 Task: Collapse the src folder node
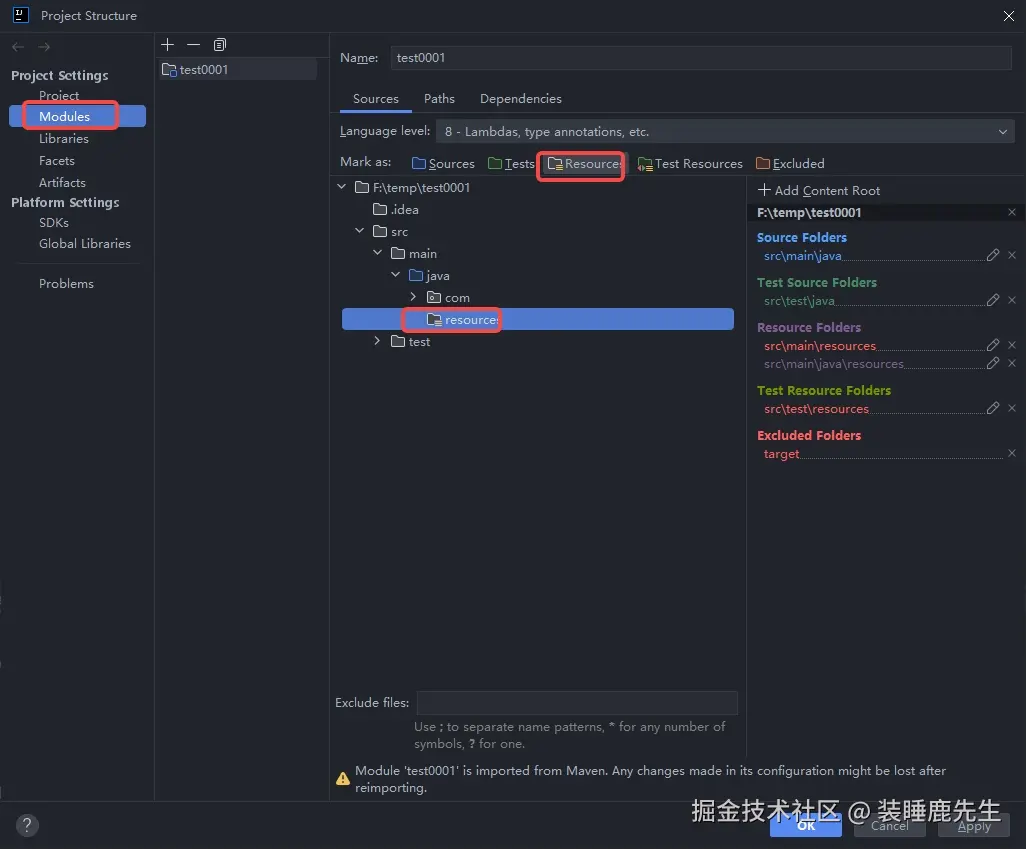359,230
